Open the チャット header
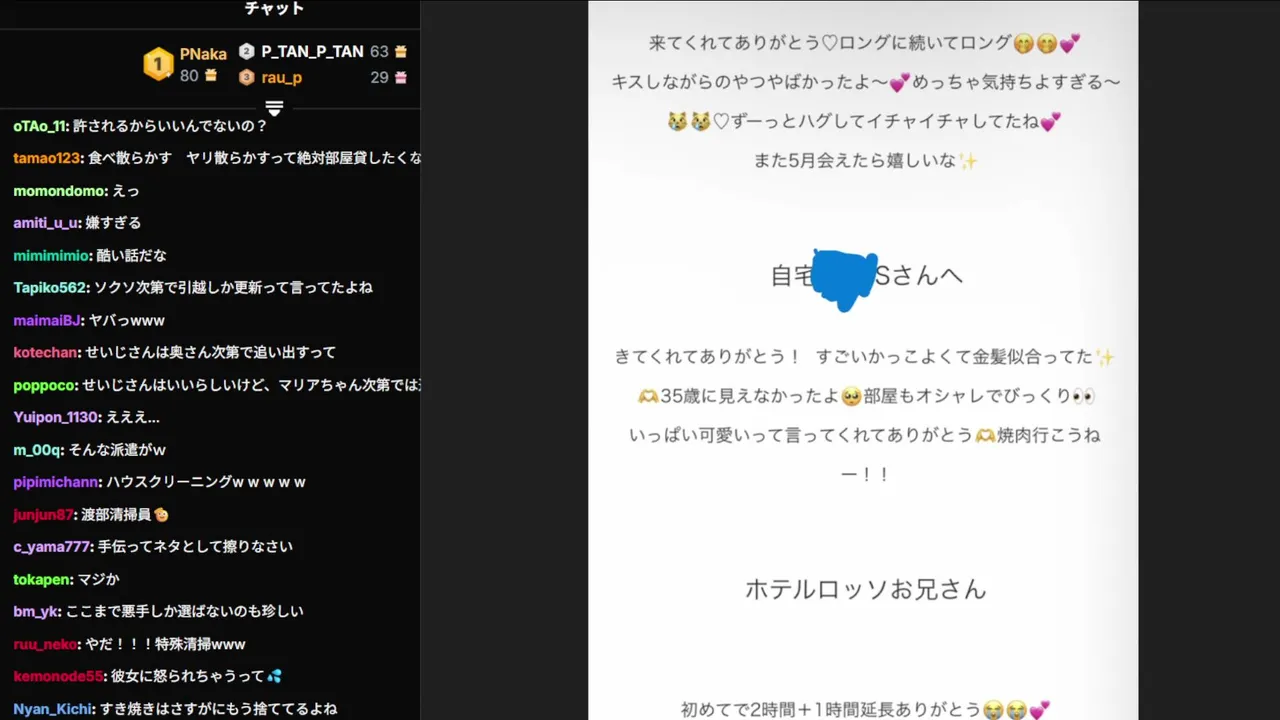1280x720 pixels. click(x=274, y=9)
